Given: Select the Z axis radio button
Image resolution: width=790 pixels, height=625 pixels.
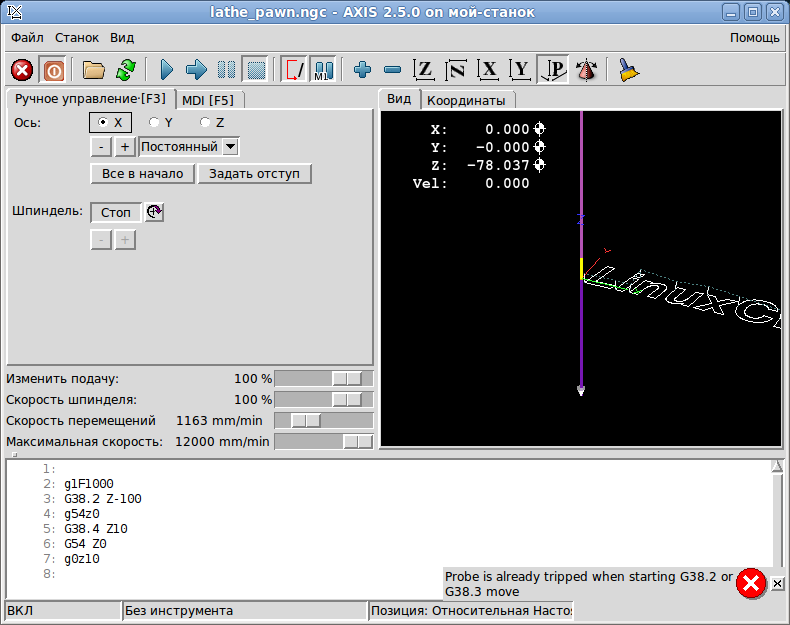Looking at the screenshot, I should point(212,122).
